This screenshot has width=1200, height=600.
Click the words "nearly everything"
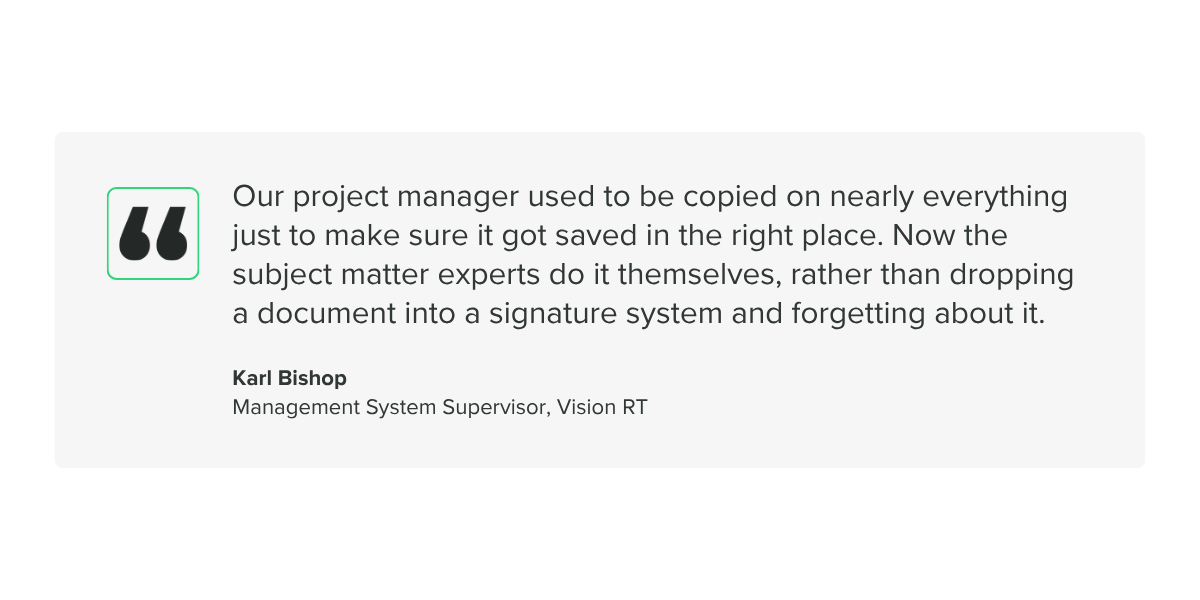click(947, 197)
